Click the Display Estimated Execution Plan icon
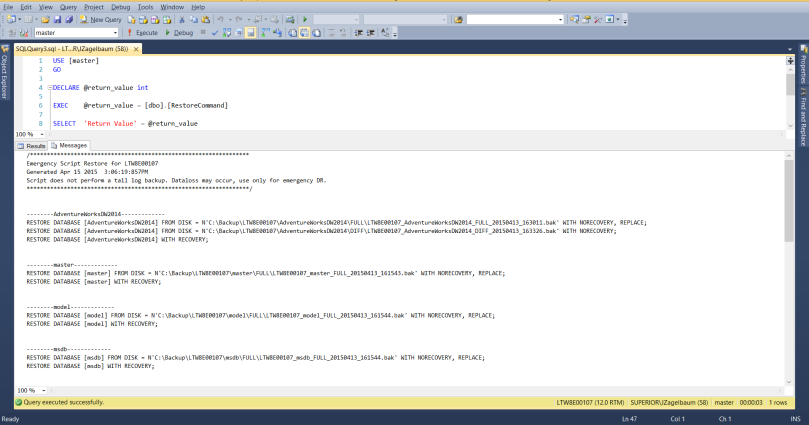 click(226, 32)
